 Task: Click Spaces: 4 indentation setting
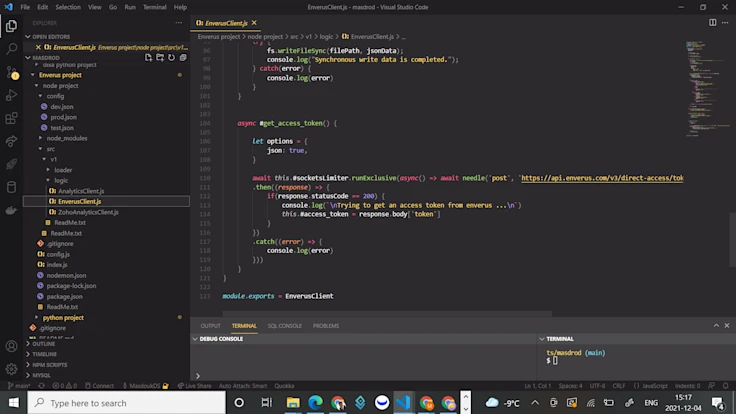(x=570, y=386)
